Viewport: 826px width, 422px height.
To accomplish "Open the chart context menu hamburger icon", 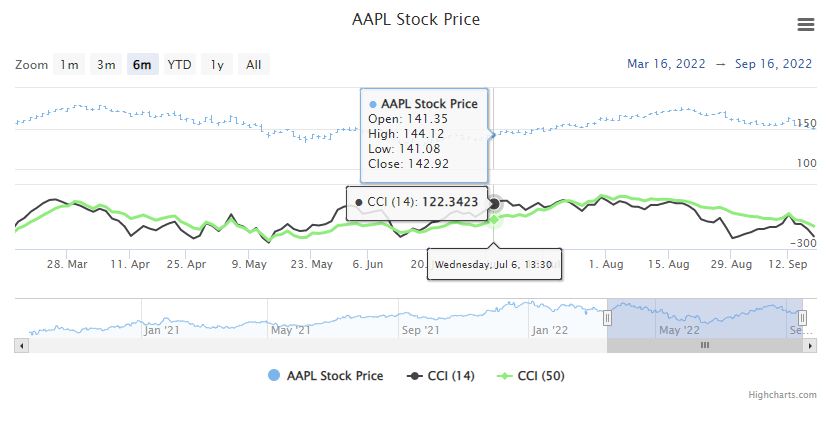I will point(805,25).
